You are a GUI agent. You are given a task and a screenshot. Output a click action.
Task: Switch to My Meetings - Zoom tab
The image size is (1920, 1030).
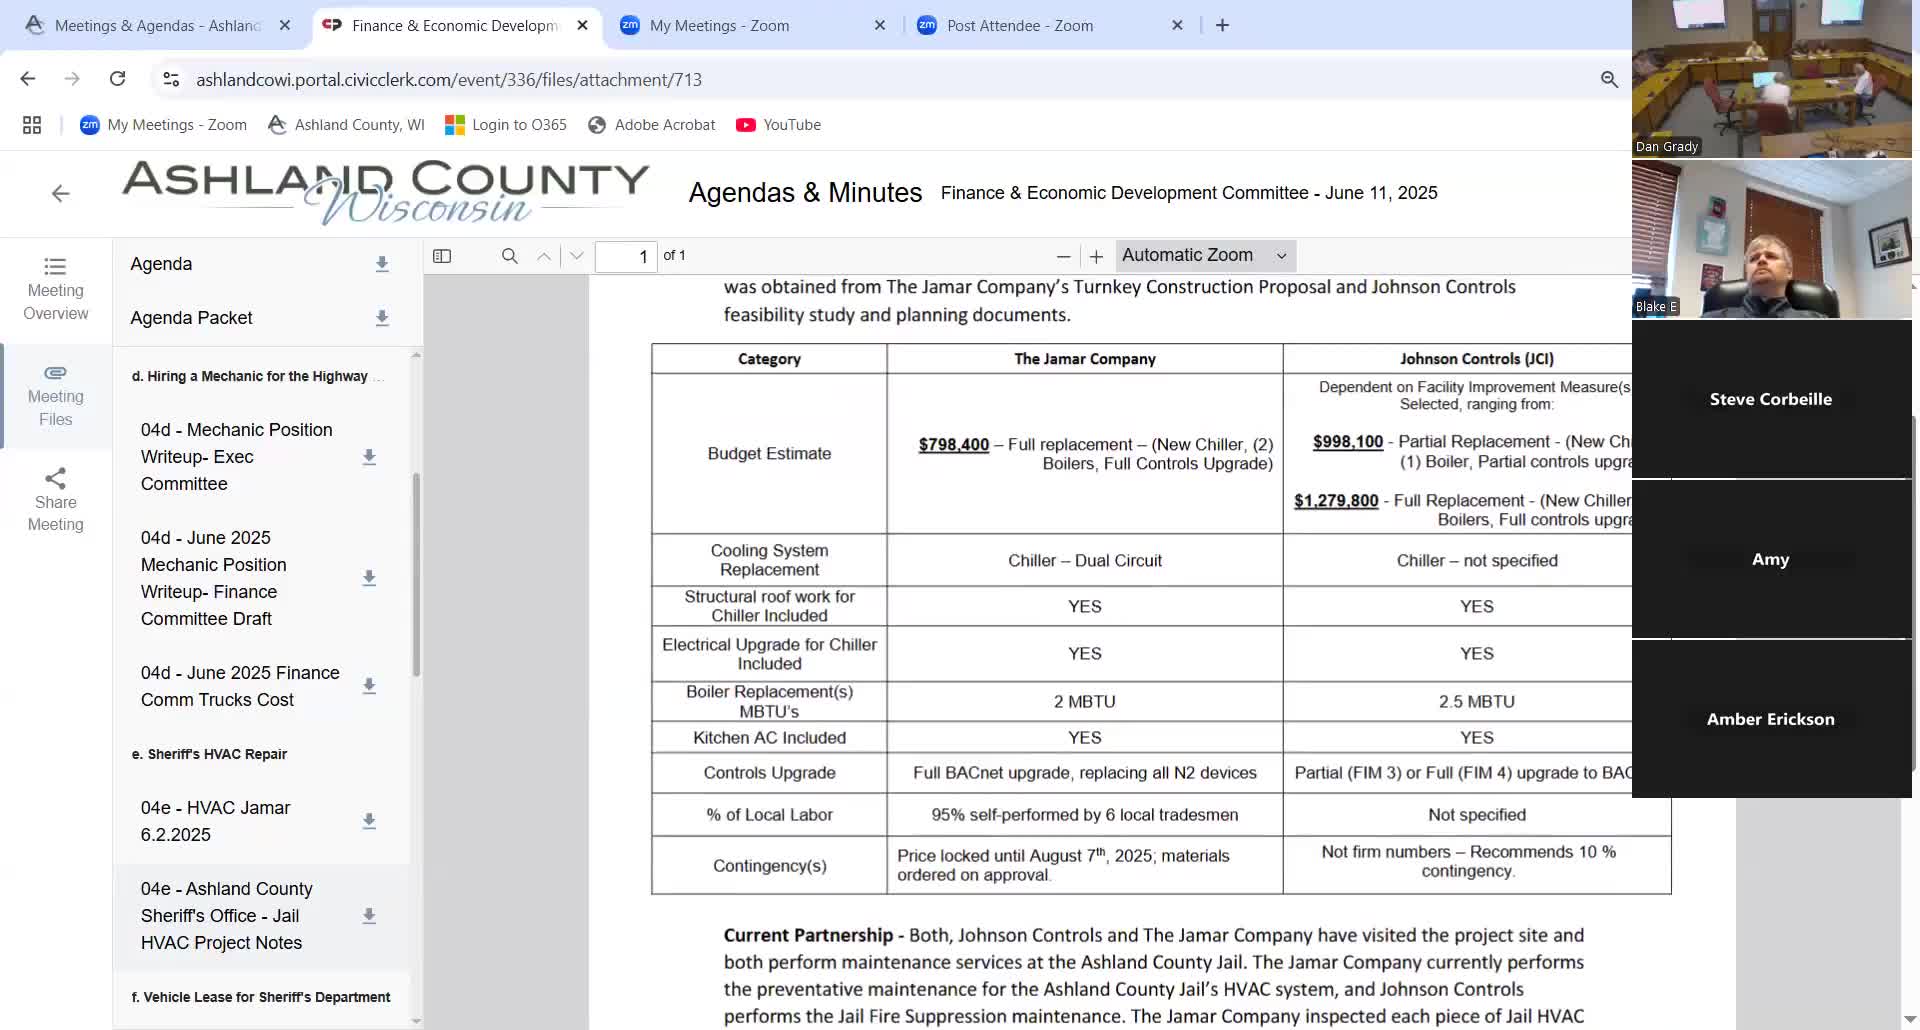(x=719, y=26)
